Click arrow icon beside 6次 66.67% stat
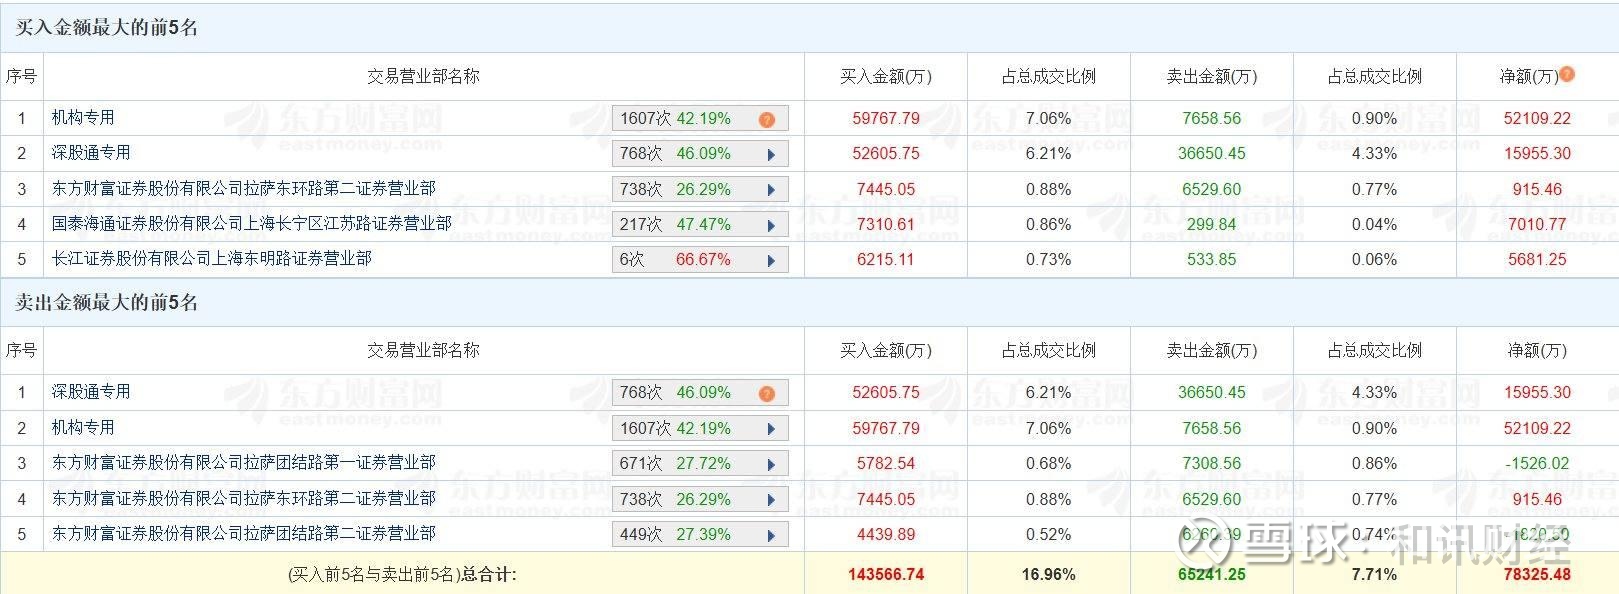The image size is (1619, 594). [771, 261]
